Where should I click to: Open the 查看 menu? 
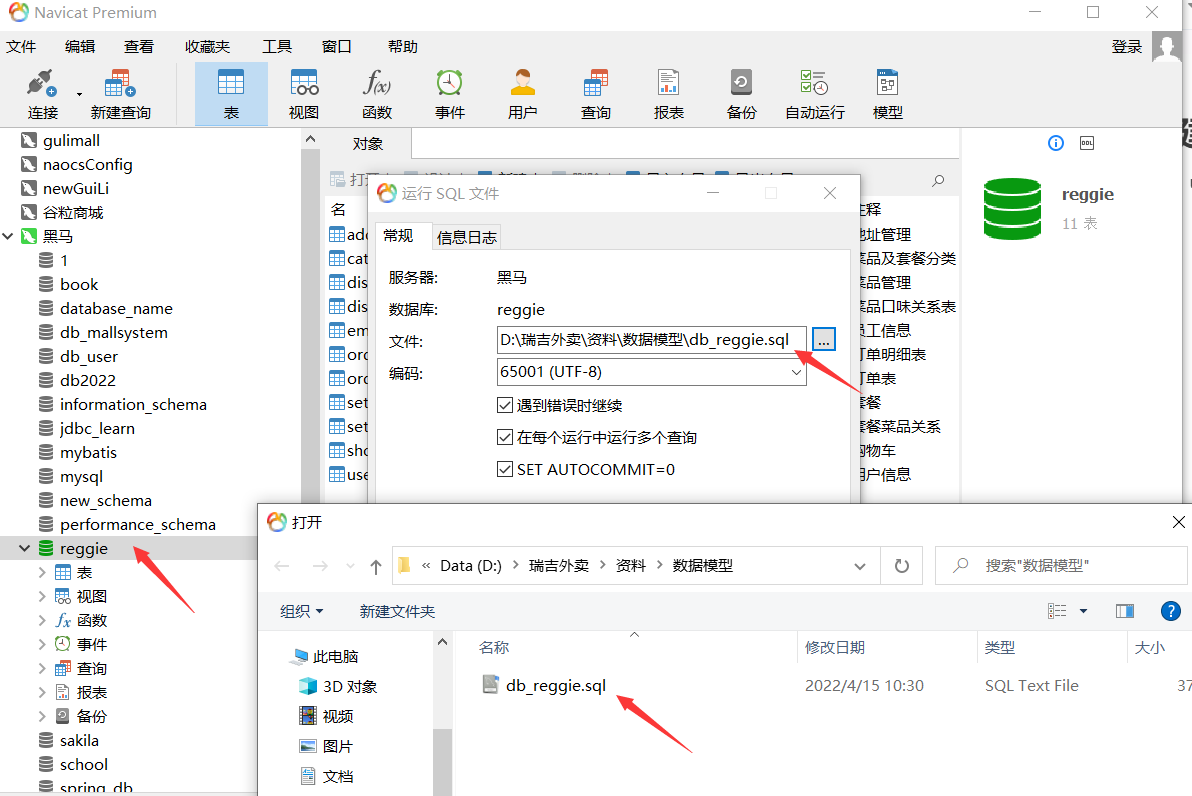point(138,47)
